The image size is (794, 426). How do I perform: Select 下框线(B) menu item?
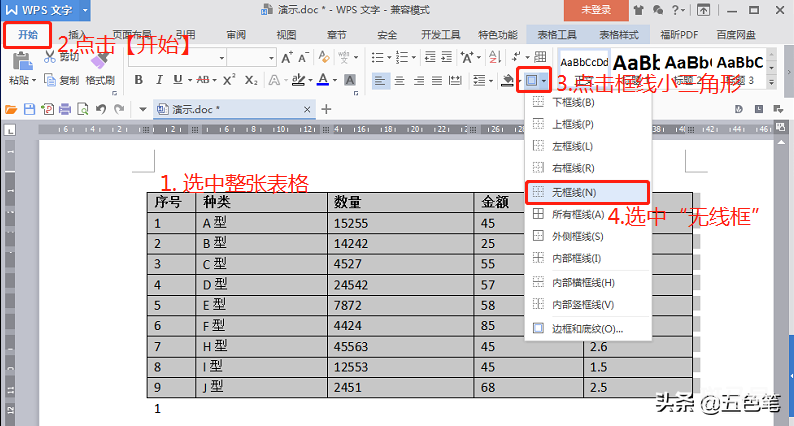pos(587,103)
